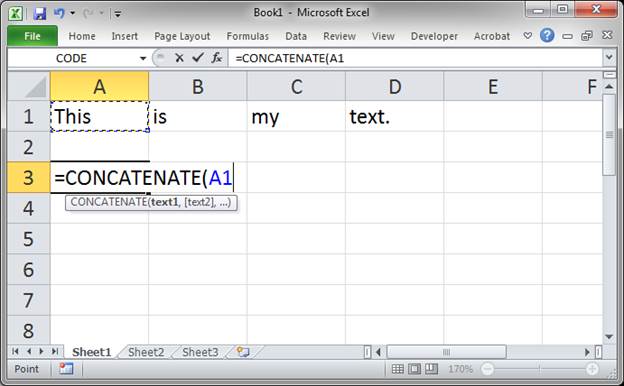The height and width of the screenshot is (386, 624).
Task: Switch to Page Break Preview button
Action: point(431,369)
